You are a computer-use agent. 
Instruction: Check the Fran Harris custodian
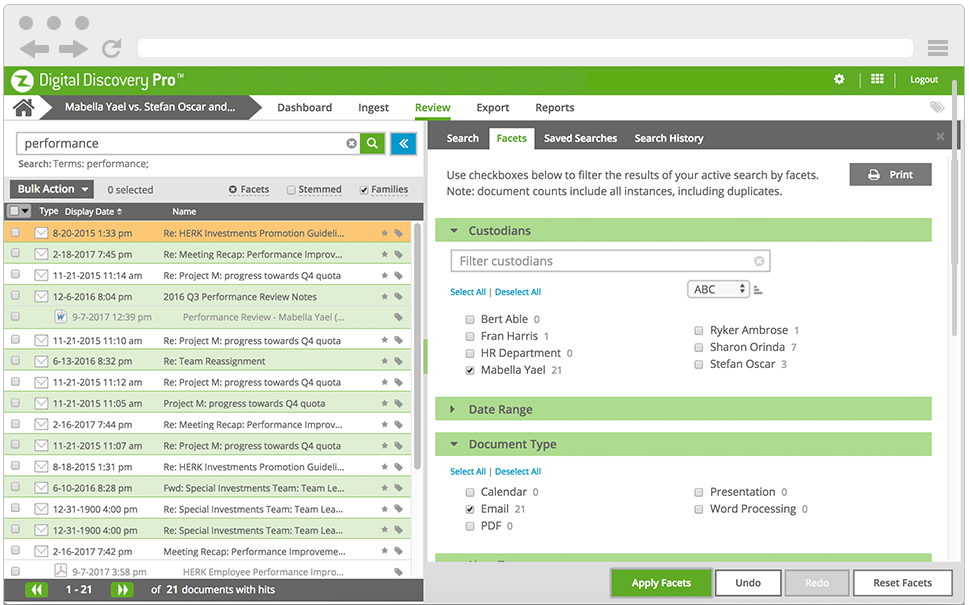coord(470,336)
